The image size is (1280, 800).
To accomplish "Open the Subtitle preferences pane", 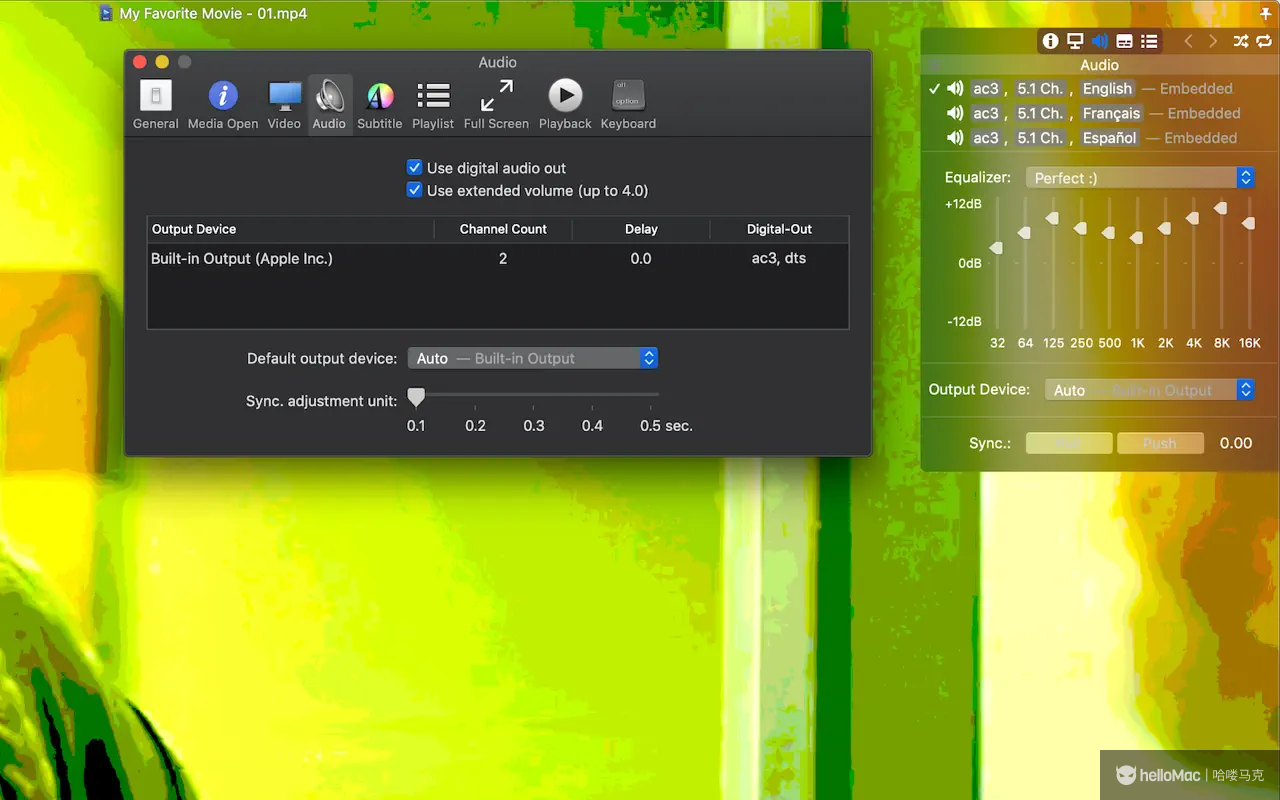I will coord(380,105).
